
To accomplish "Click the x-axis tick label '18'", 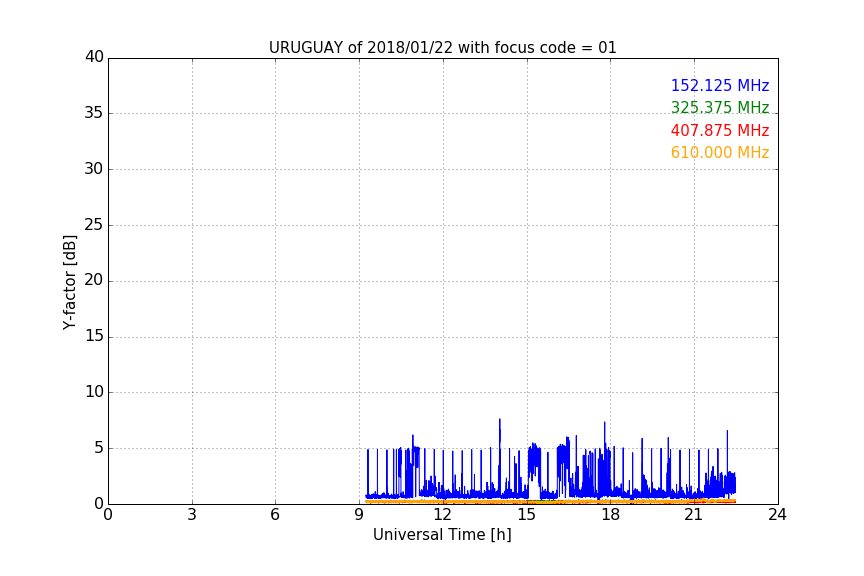I will coord(611,515).
